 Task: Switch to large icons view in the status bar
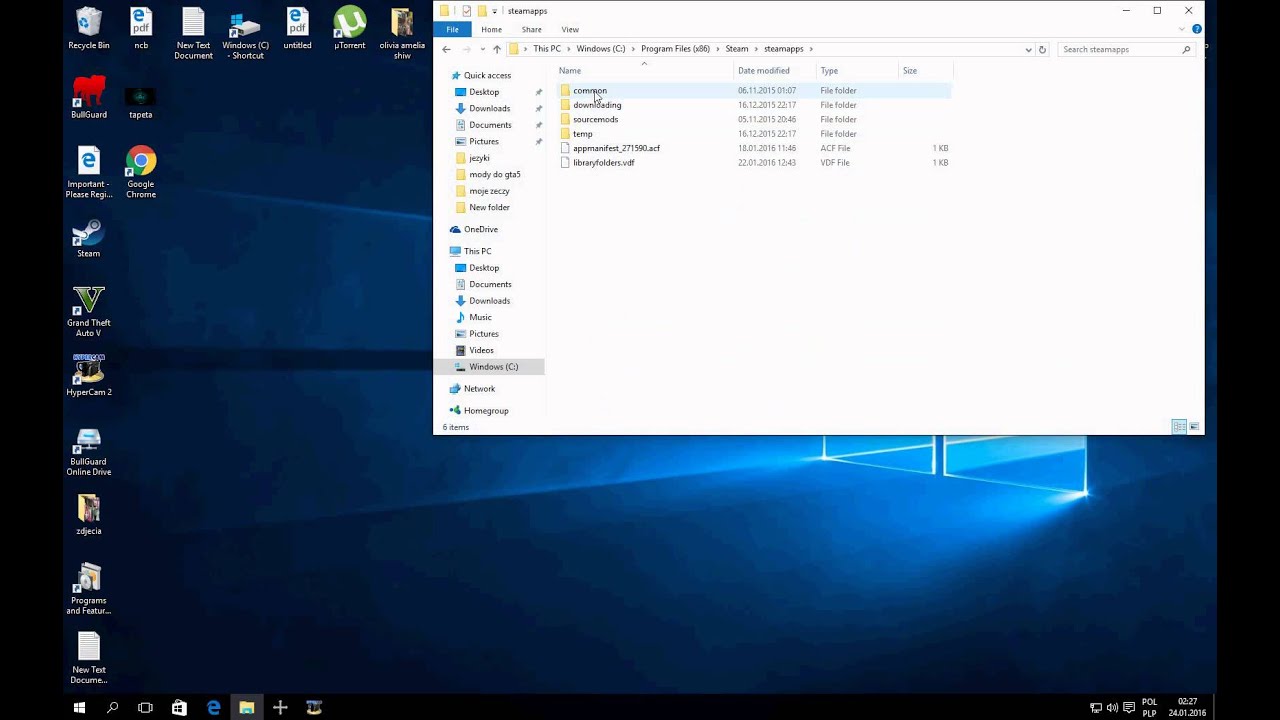click(x=1194, y=427)
